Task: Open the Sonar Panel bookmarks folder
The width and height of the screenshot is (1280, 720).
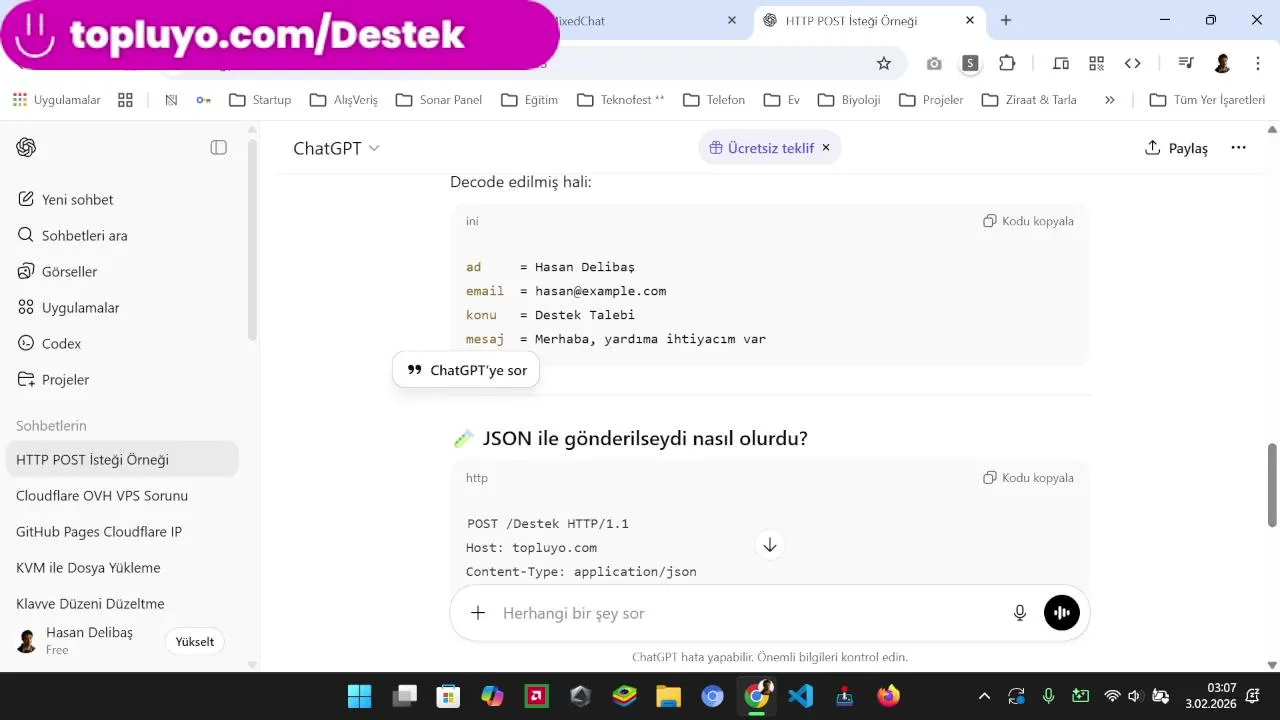Action: tap(439, 100)
